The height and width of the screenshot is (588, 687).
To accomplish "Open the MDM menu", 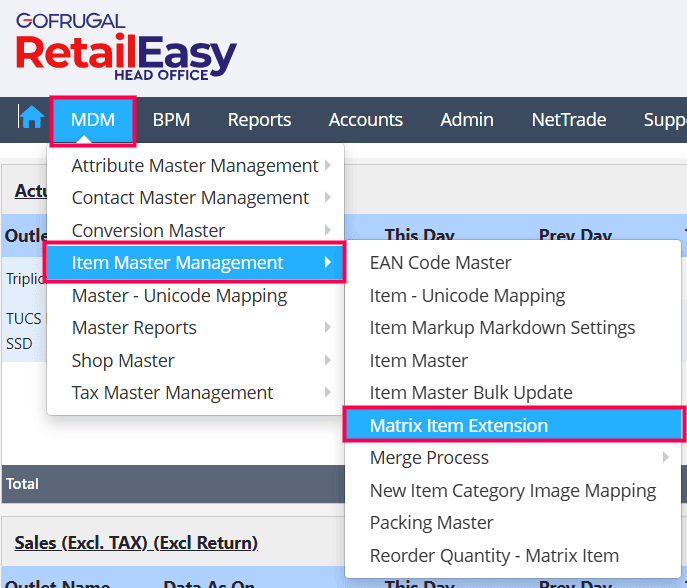I will 92,120.
